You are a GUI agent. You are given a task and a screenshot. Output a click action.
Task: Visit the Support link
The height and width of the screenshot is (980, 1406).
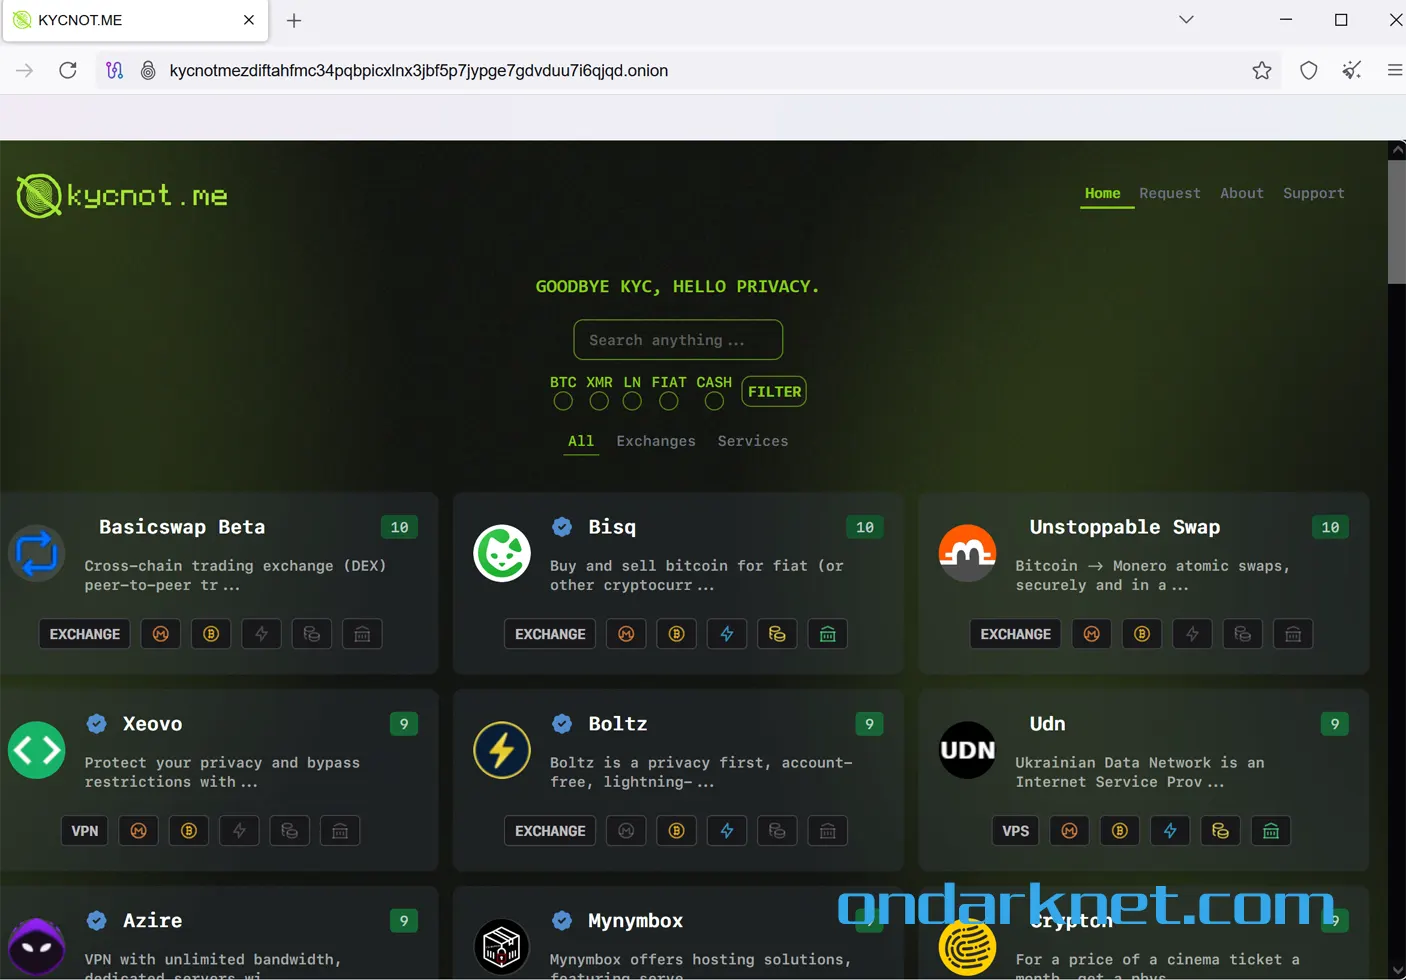(x=1313, y=193)
